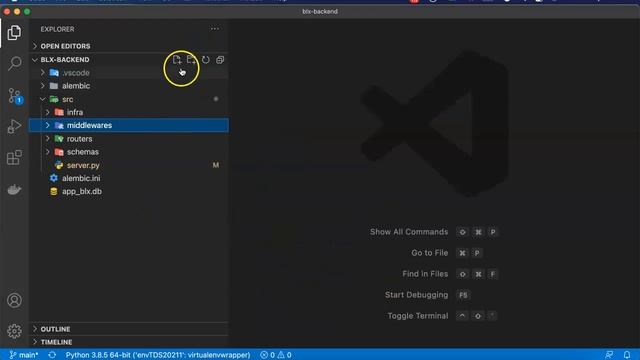Expand the alembic folder

point(129,86)
